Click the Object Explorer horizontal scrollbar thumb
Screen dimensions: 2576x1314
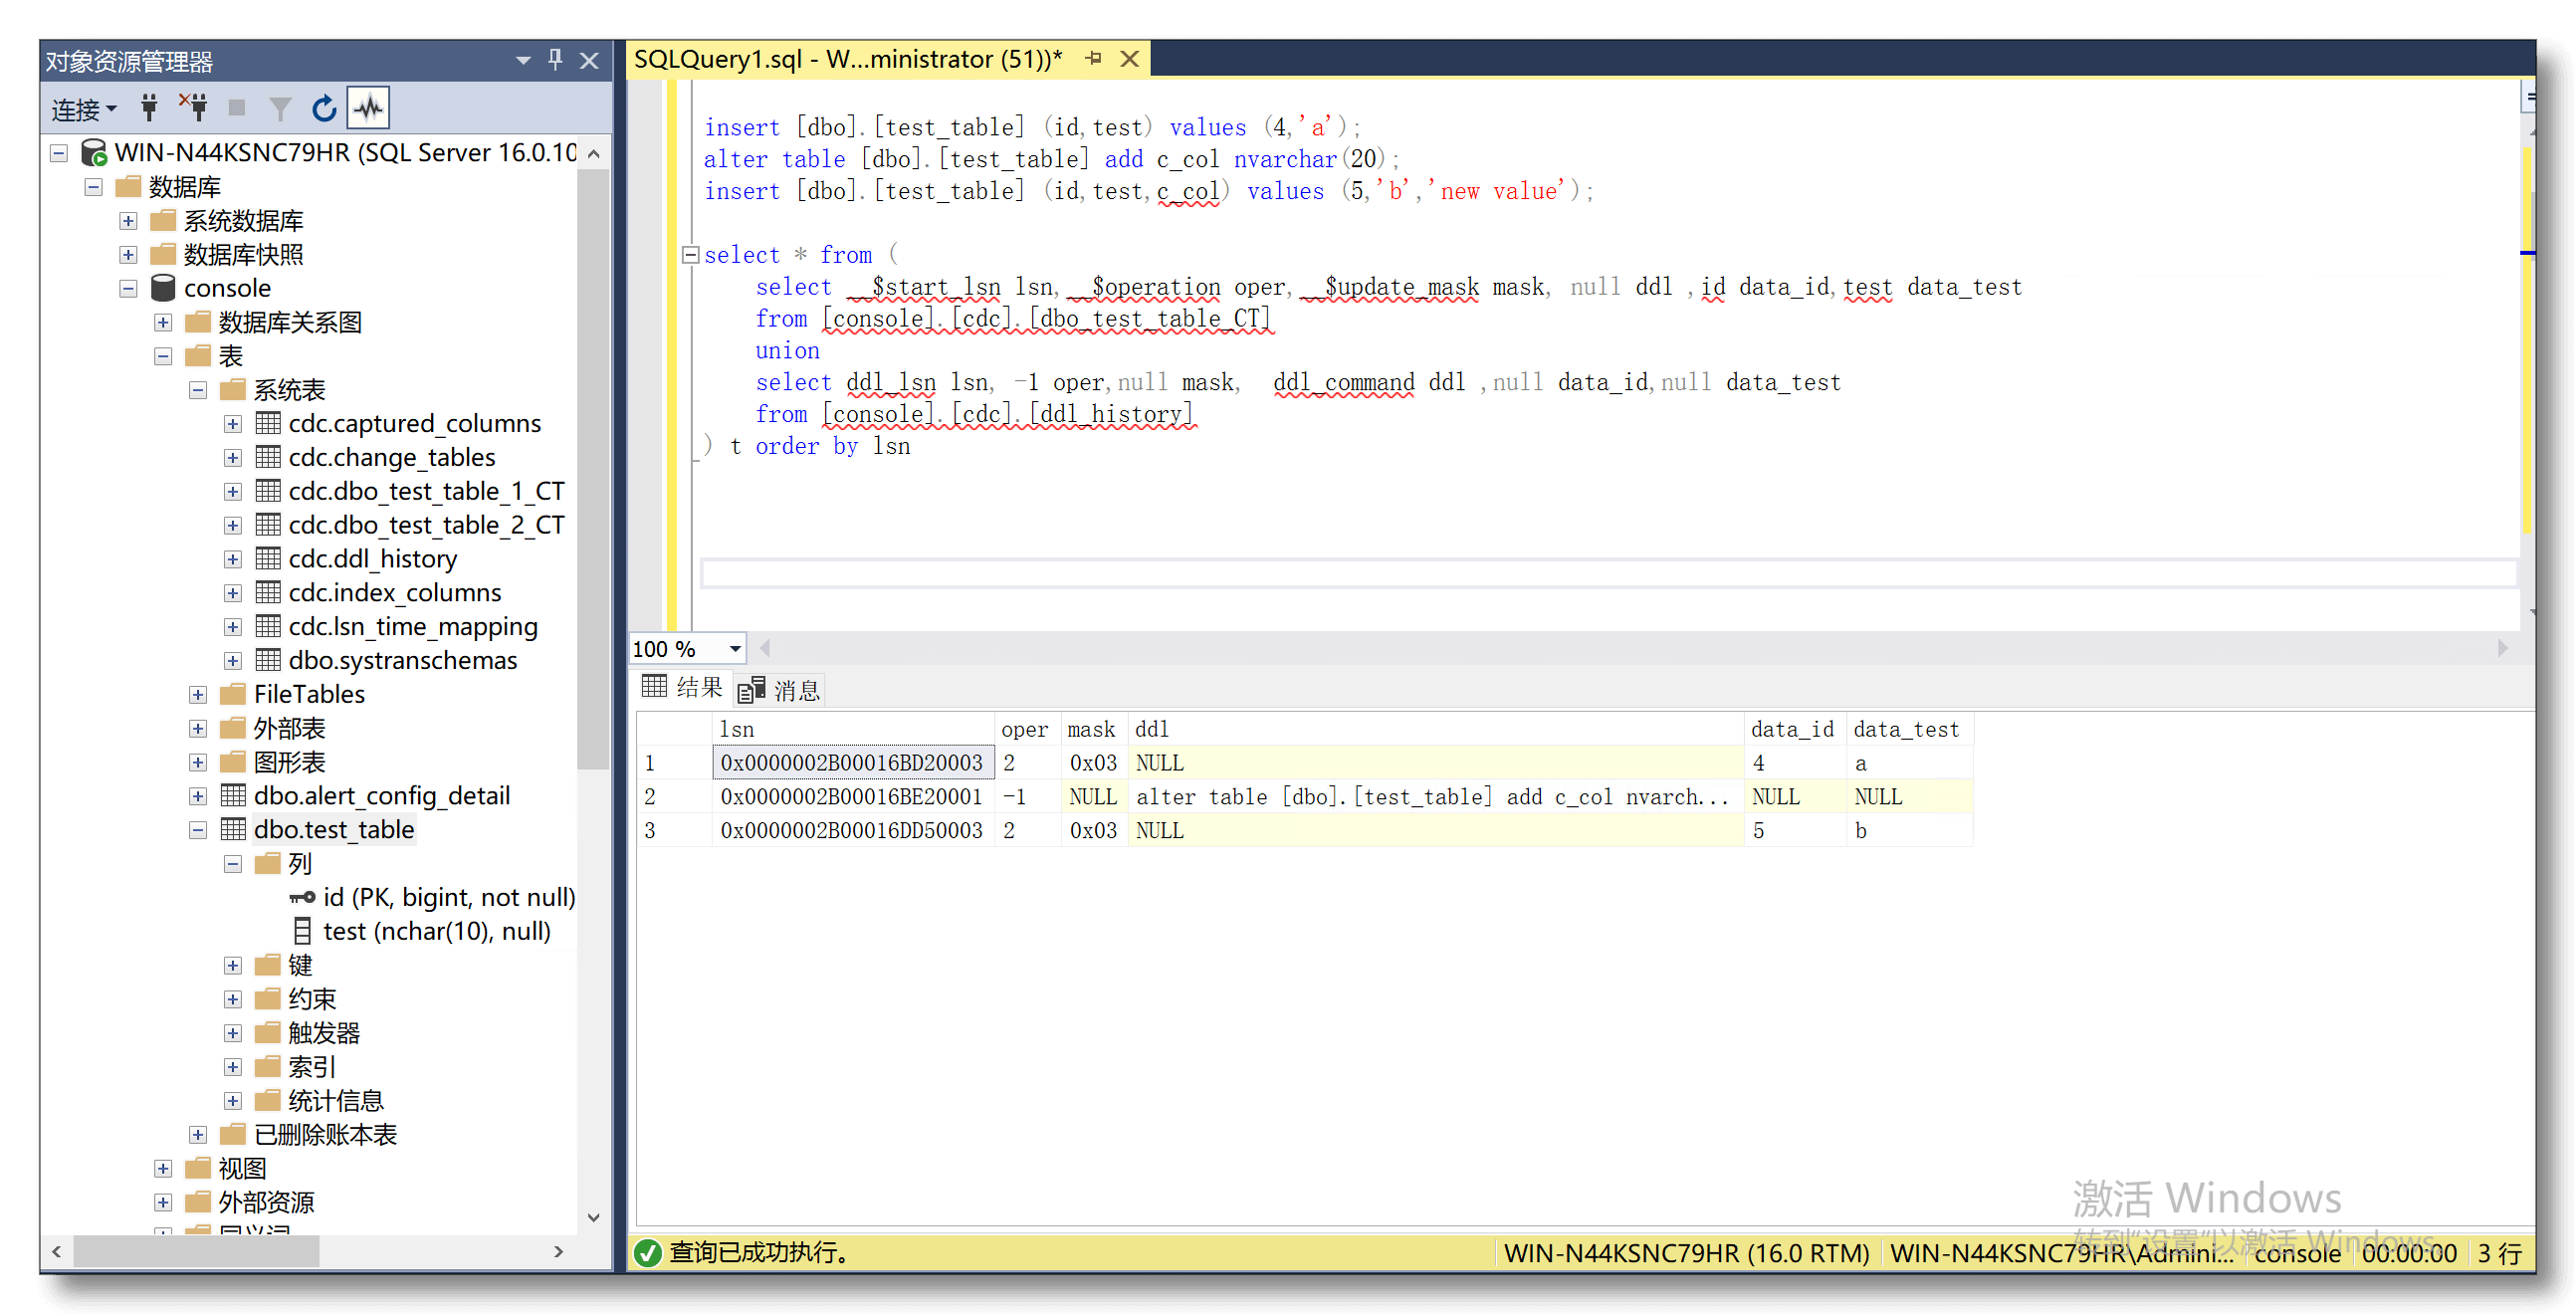click(196, 1251)
